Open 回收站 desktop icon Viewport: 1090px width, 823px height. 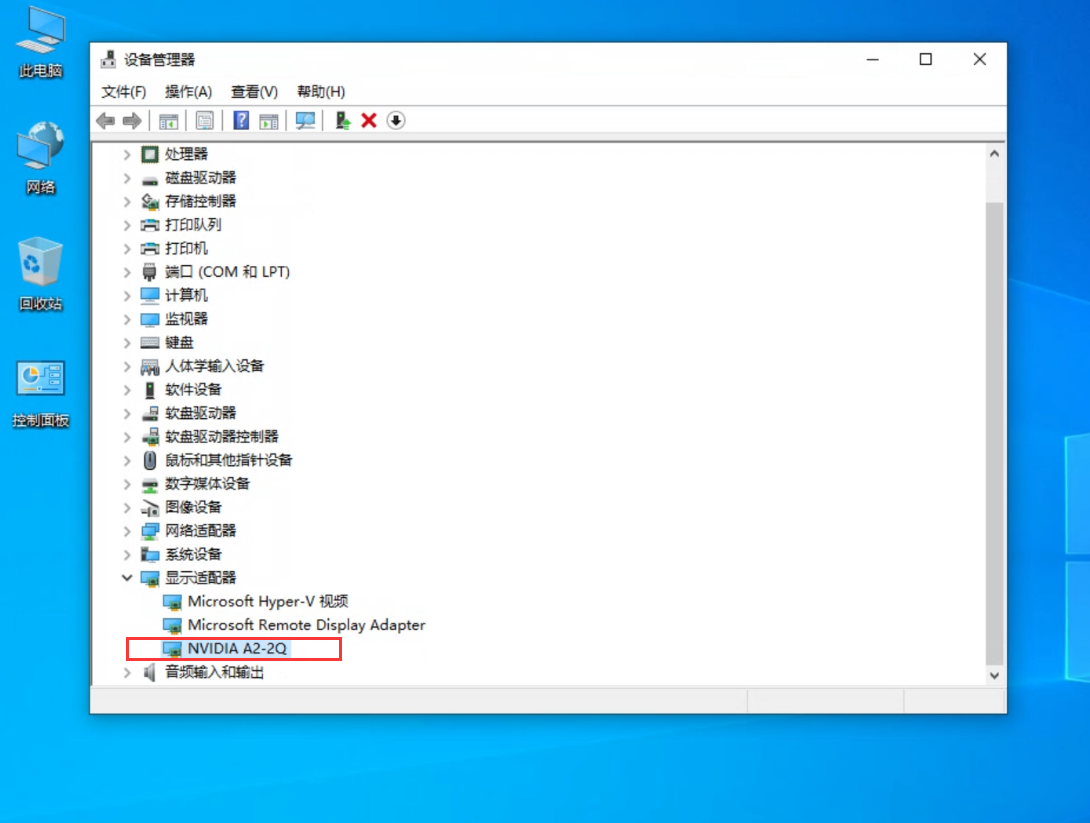pyautogui.click(x=41, y=275)
